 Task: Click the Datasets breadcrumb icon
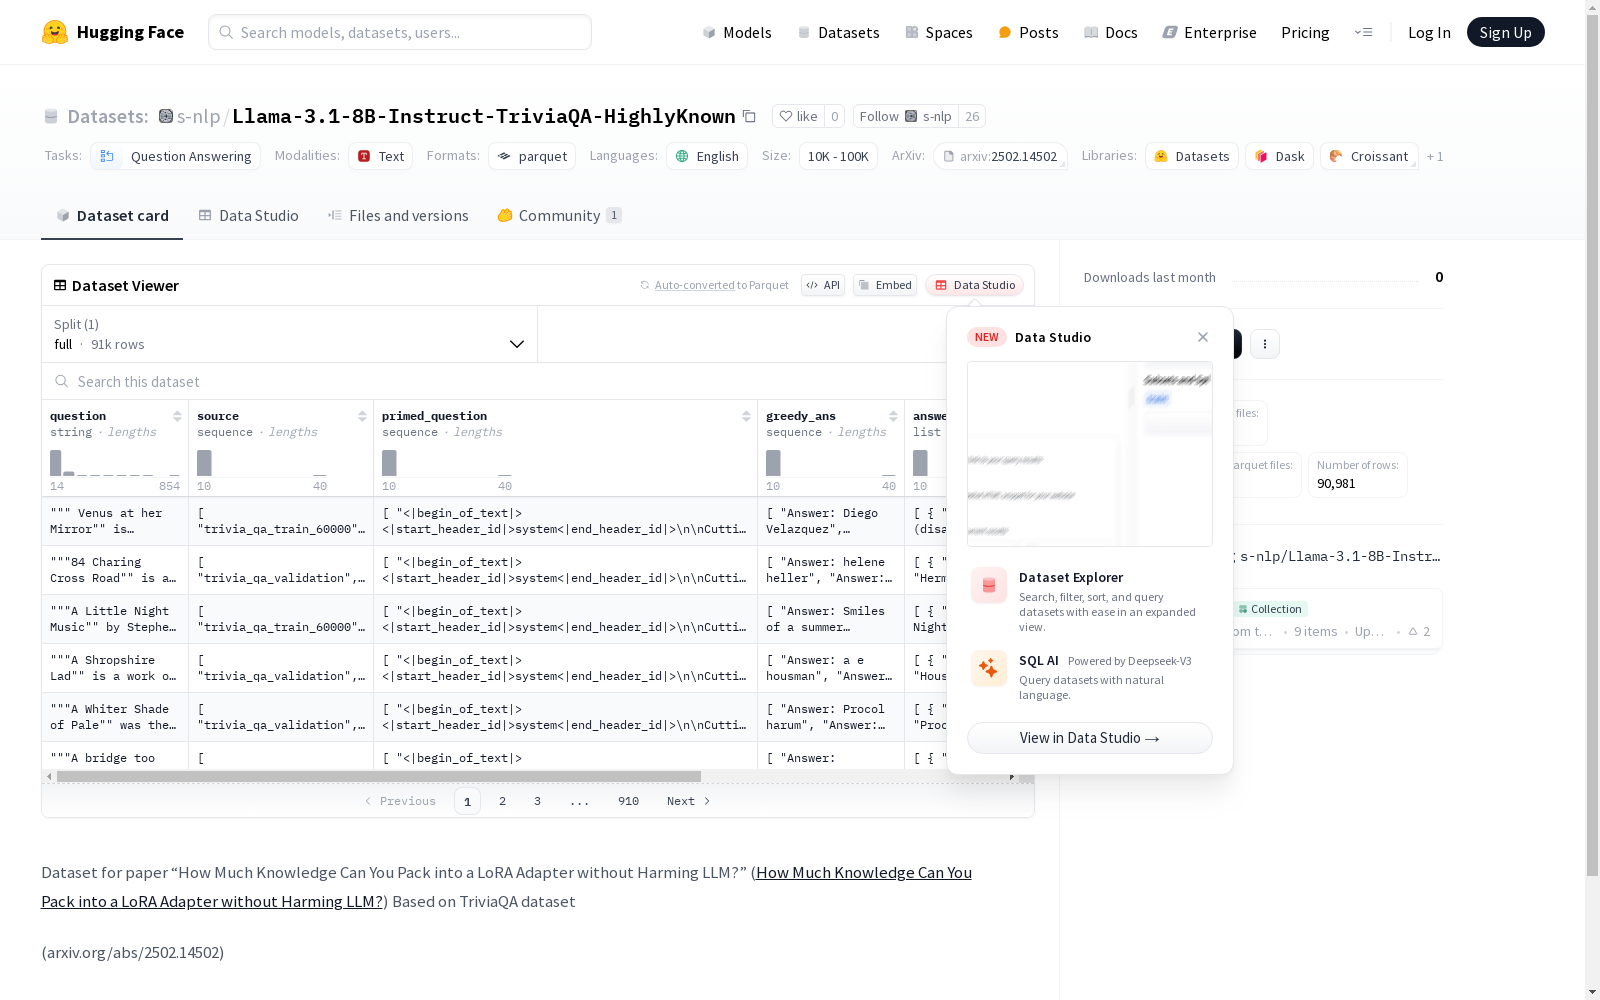tap(51, 117)
